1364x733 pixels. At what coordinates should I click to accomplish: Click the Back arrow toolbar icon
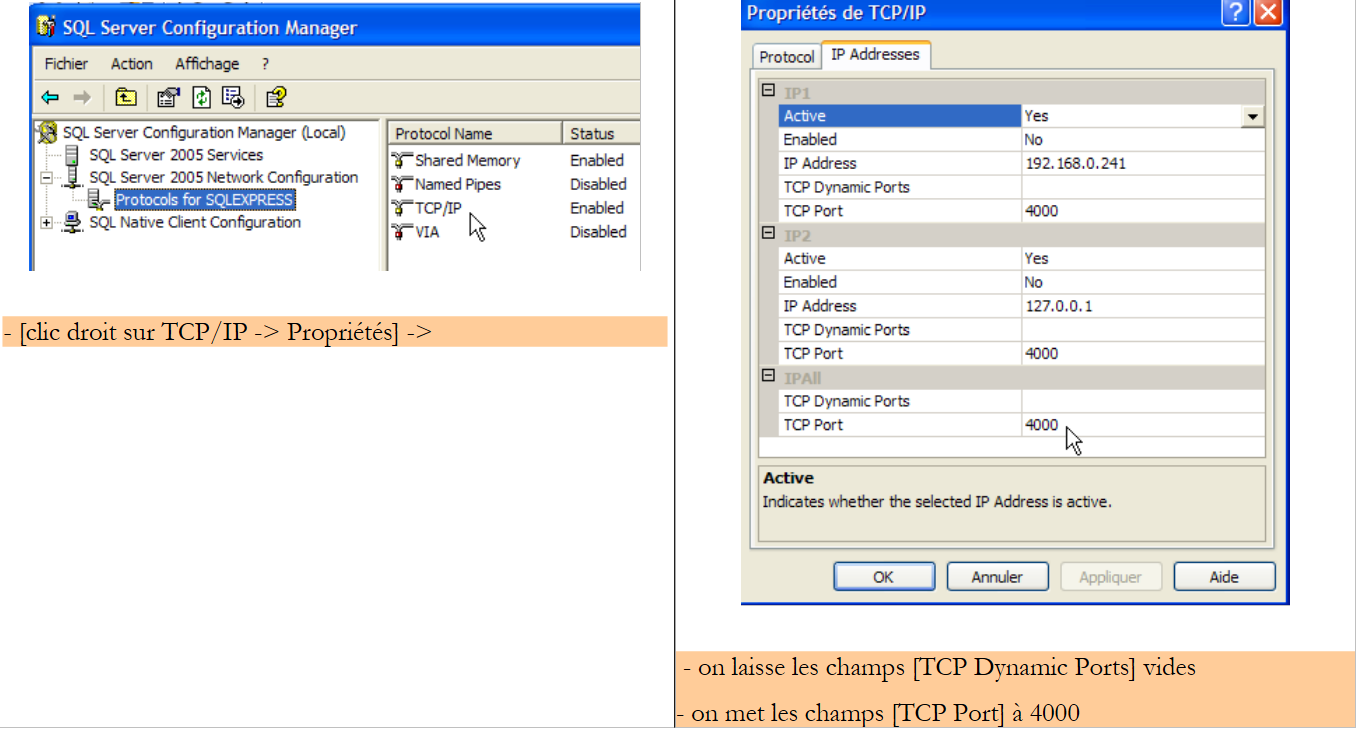[x=50, y=97]
